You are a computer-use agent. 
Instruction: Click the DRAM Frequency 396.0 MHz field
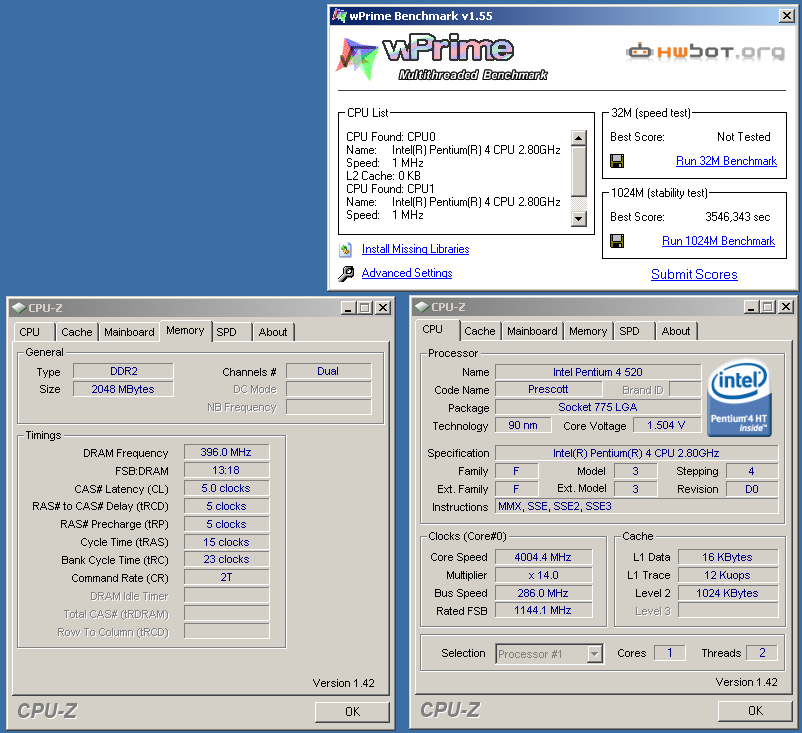pos(226,452)
